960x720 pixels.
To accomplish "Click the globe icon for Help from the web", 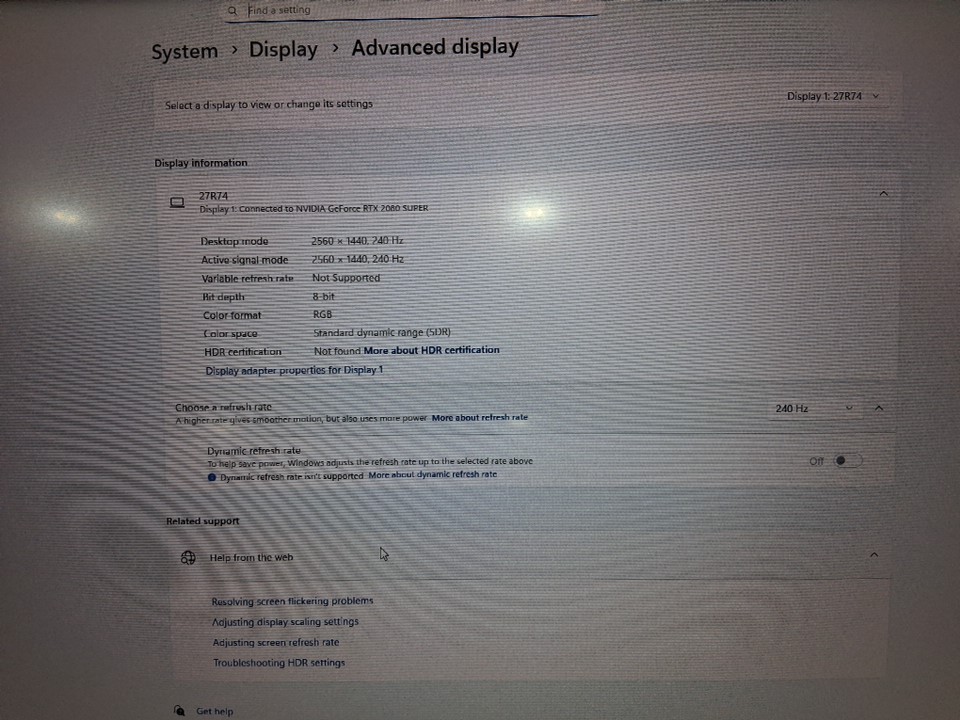I will (x=188, y=558).
